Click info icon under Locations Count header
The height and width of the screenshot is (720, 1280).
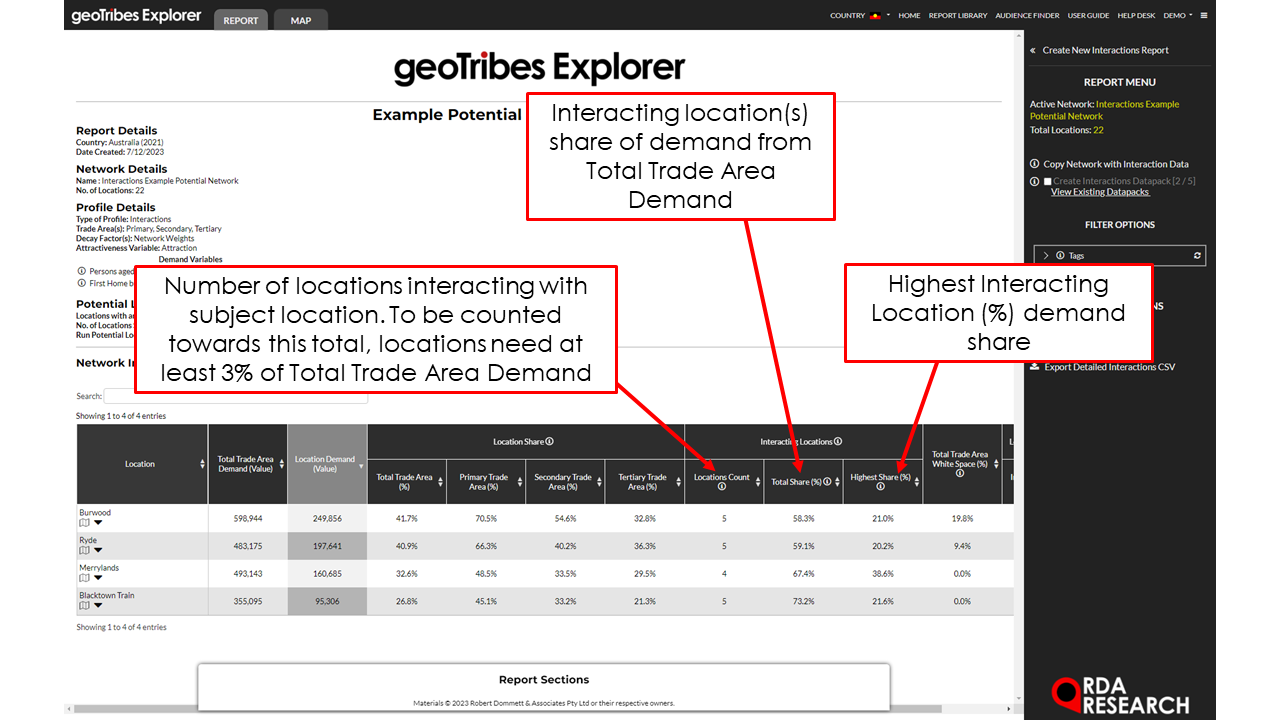click(x=722, y=487)
